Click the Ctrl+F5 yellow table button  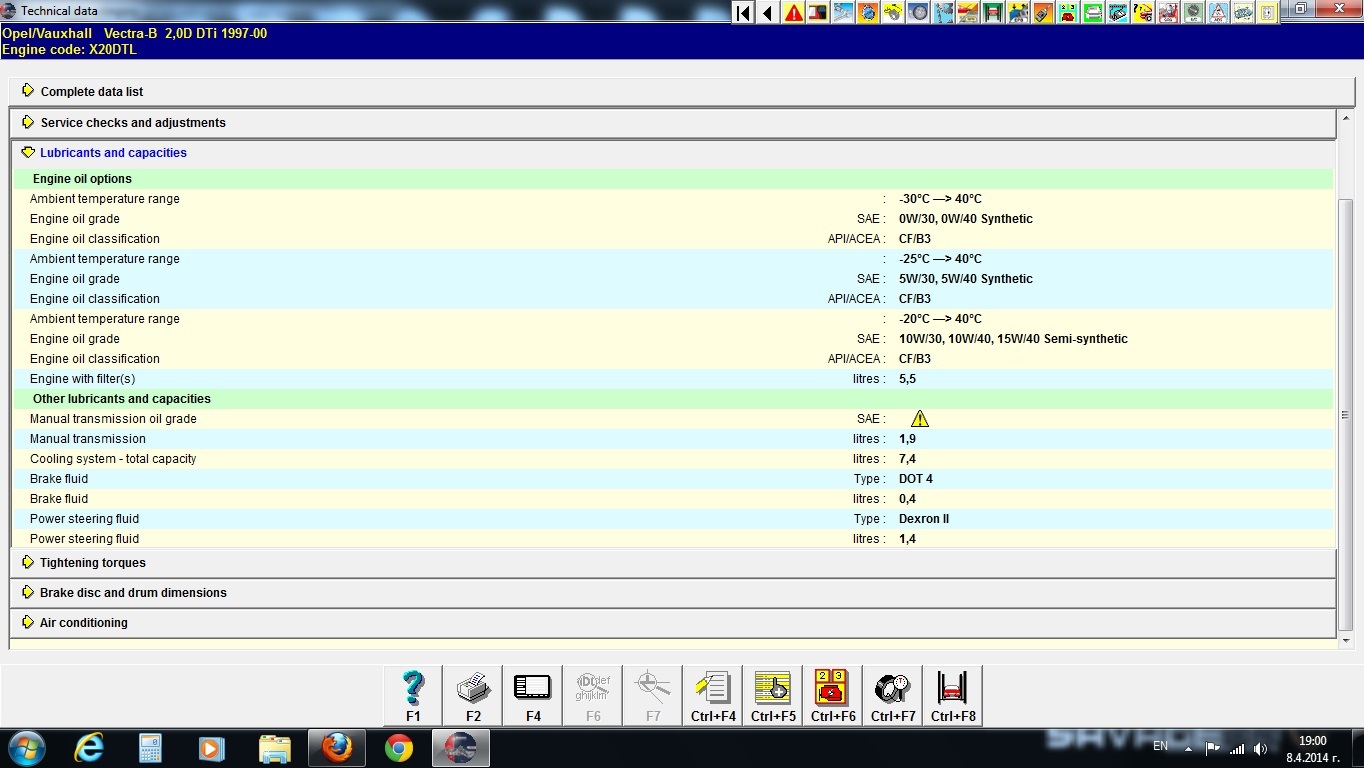[x=773, y=695]
